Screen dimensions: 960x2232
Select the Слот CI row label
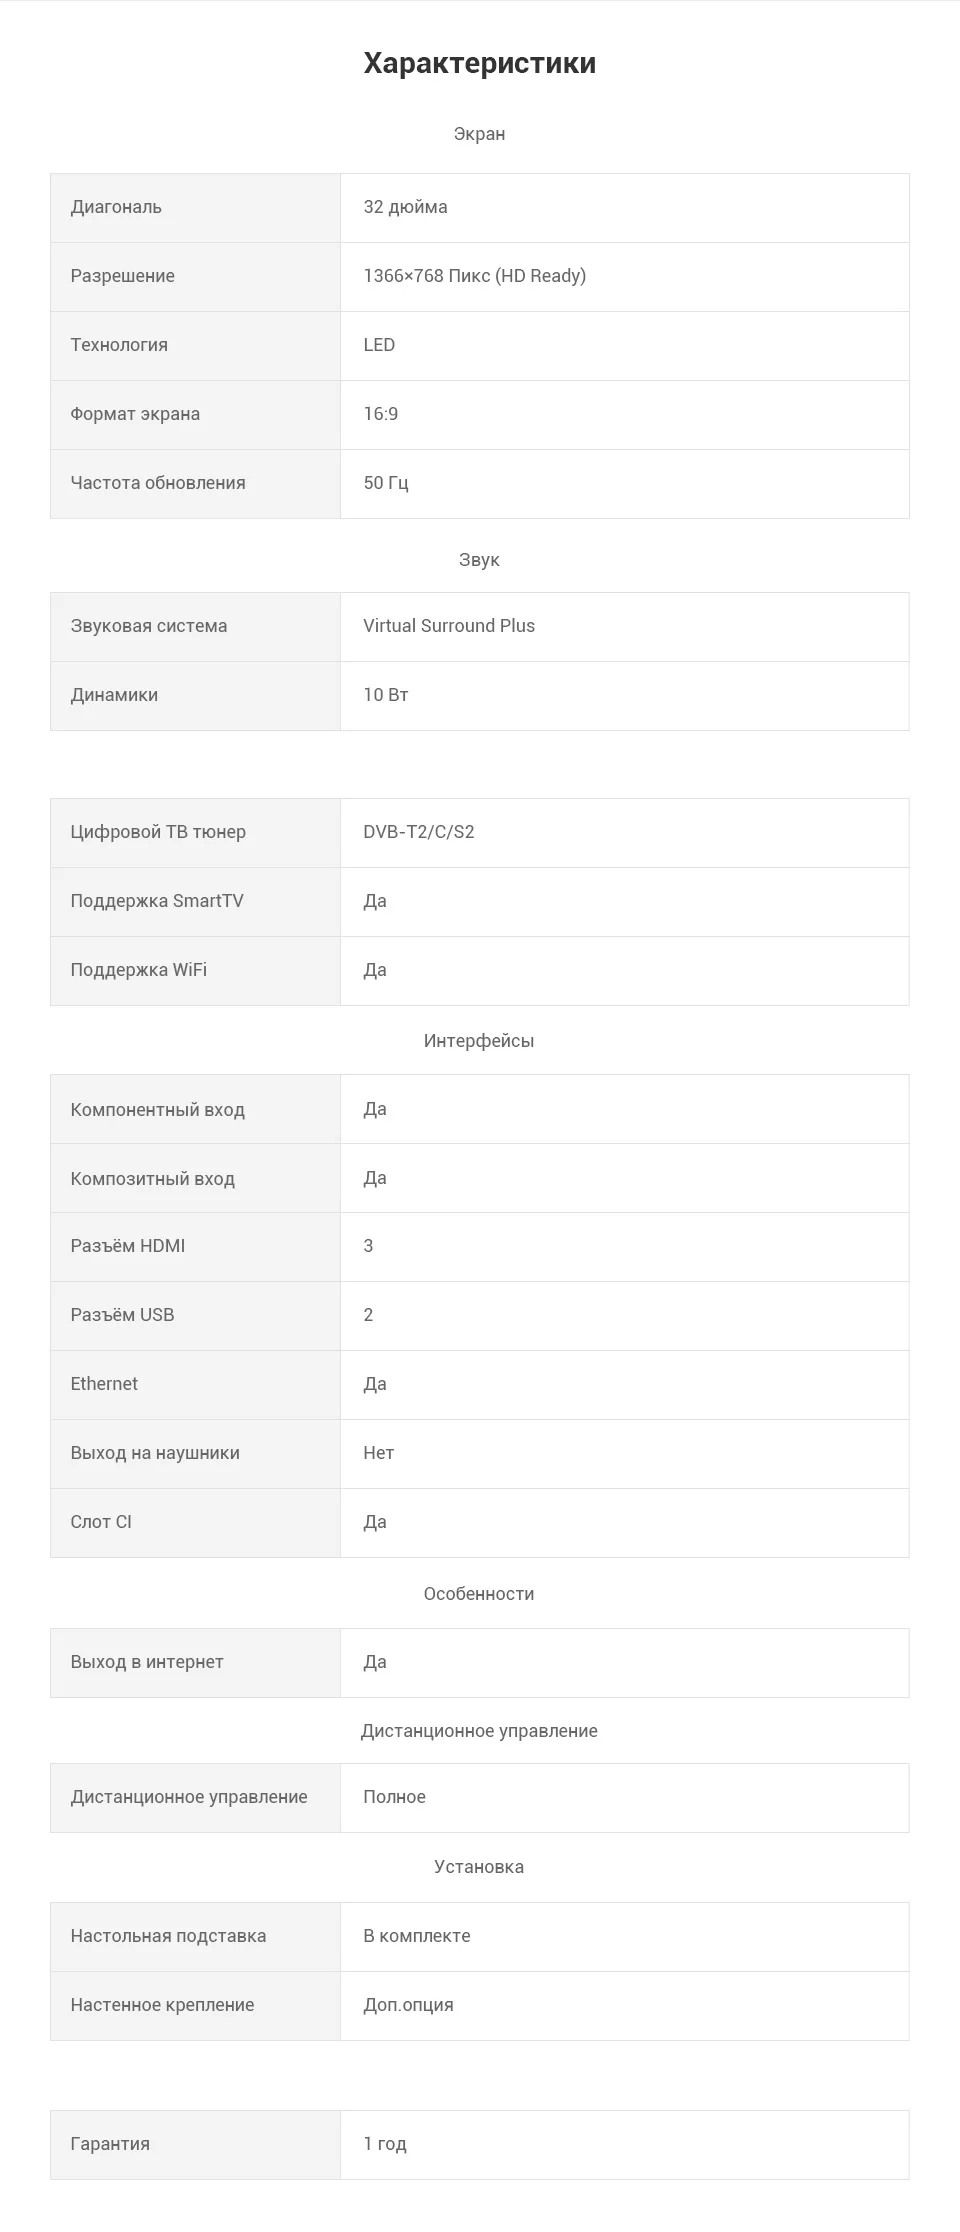pos(101,1522)
